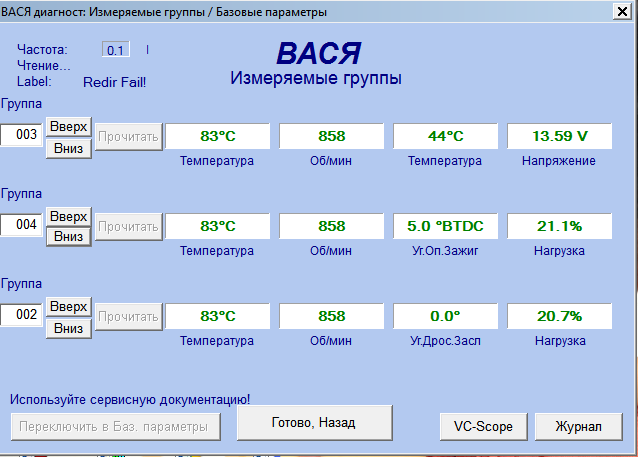The width and height of the screenshot is (638, 457).
Task: Click the Готово, Назад button
Action: click(x=315, y=423)
